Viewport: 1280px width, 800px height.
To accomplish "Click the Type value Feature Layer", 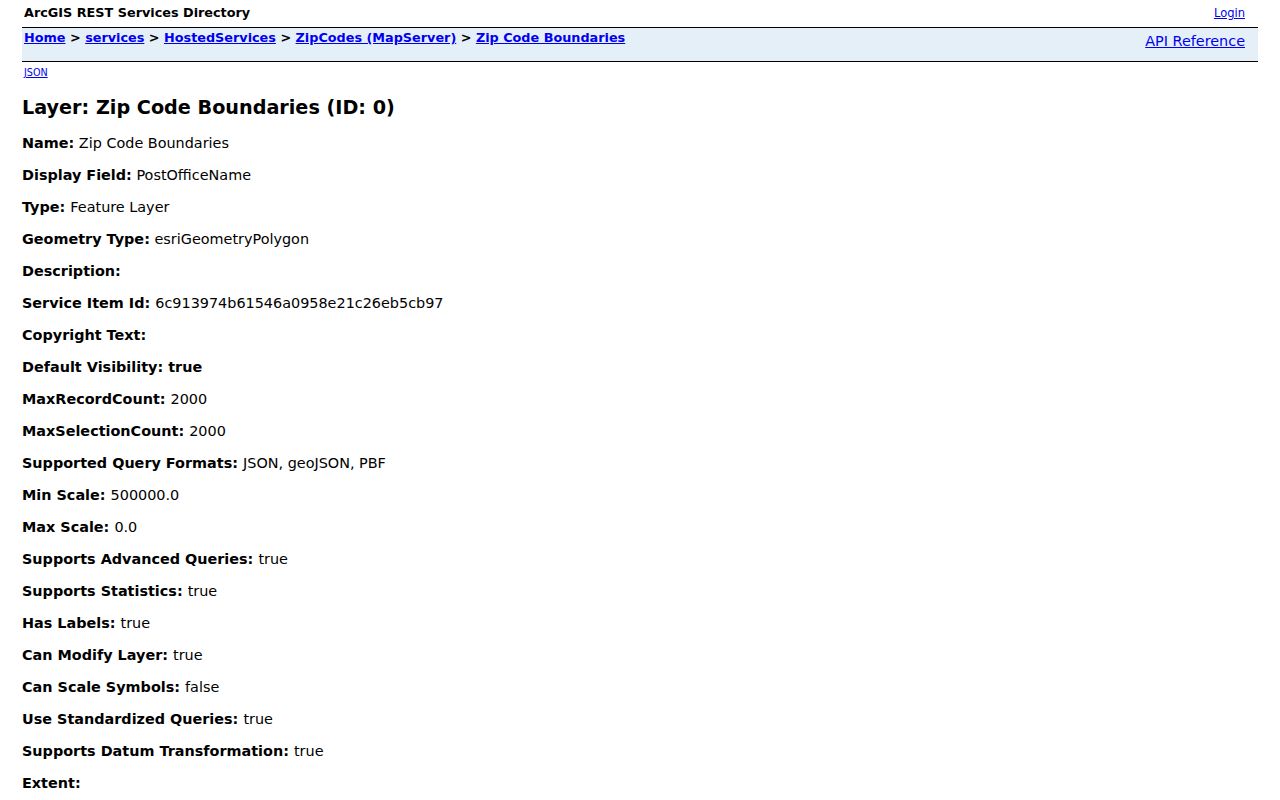I will (120, 207).
